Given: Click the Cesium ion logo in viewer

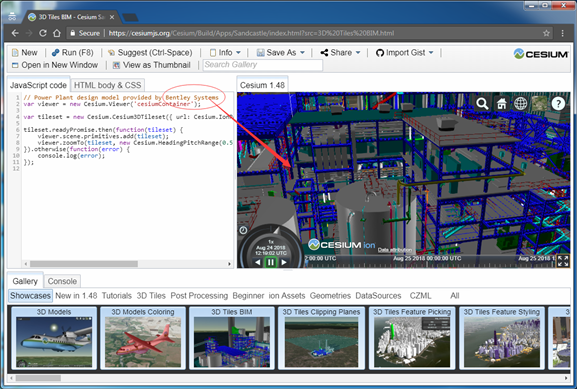Looking at the screenshot, I should tap(341, 244).
